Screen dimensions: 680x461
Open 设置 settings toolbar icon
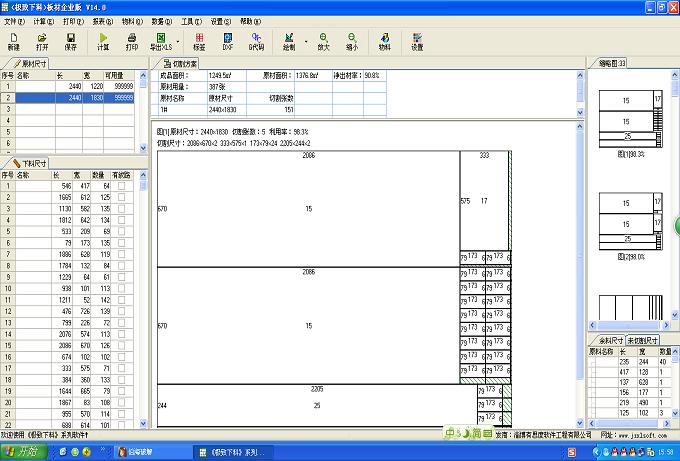(417, 42)
